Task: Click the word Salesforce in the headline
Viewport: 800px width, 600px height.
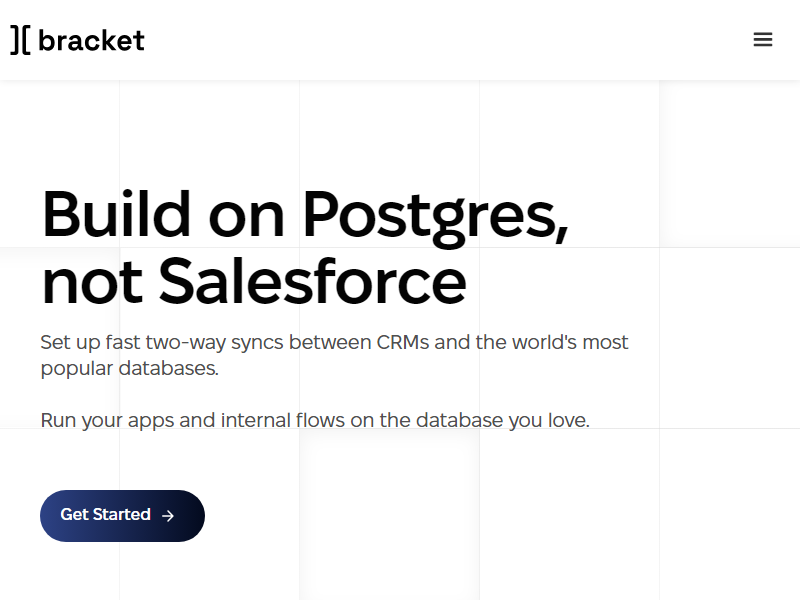Action: 312,281
